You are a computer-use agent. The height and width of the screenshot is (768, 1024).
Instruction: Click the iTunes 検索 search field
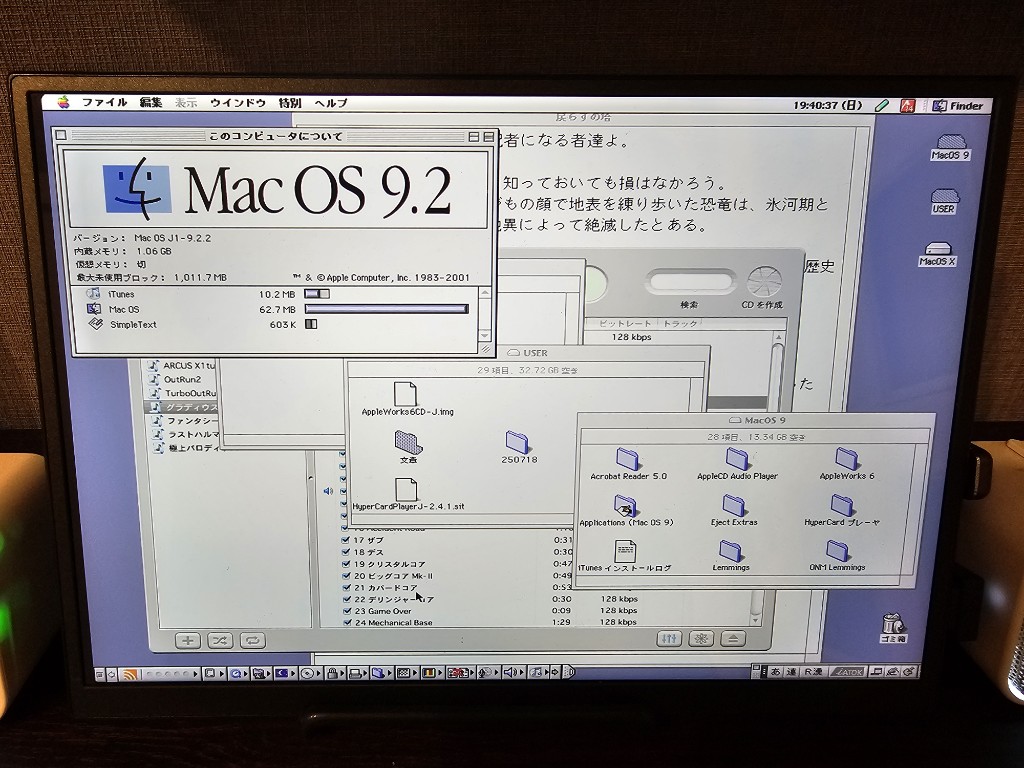coord(690,283)
